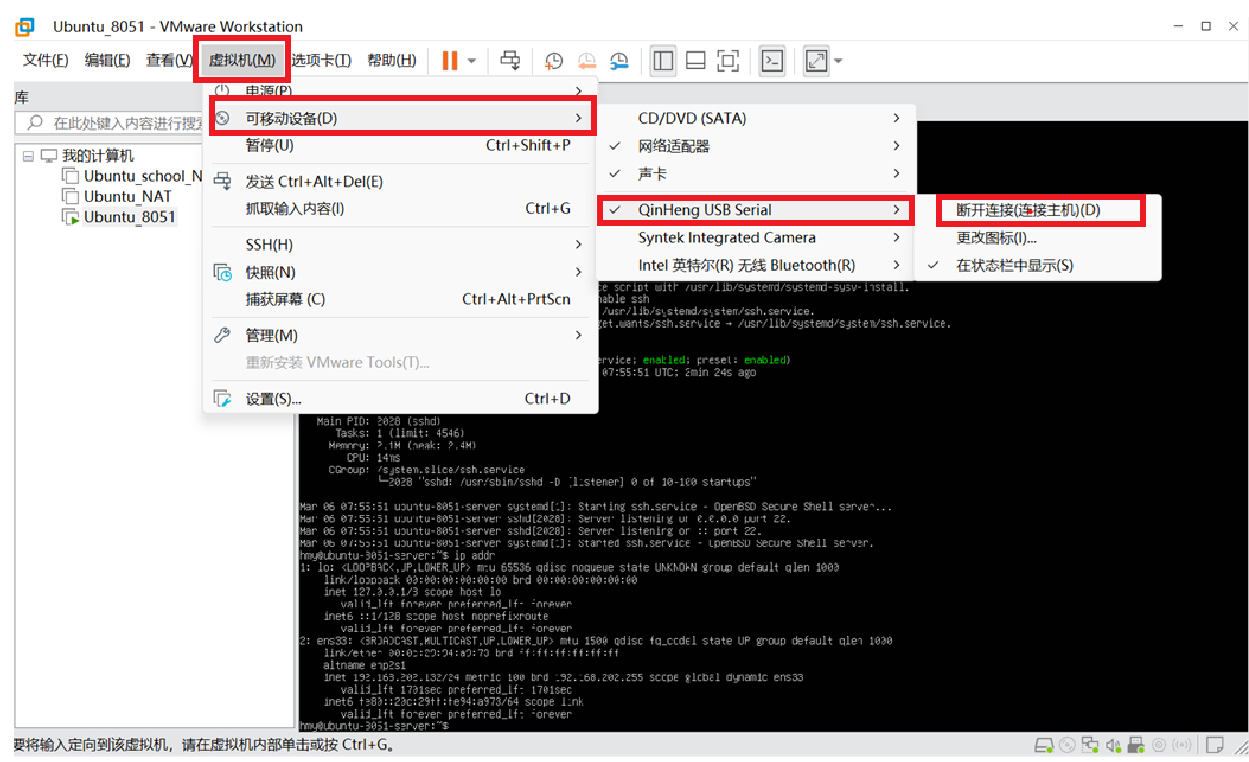Image resolution: width=1249 pixels, height=762 pixels.
Task: Toggle 在状态栏中显示(S) checkmark
Action: pos(1038,265)
